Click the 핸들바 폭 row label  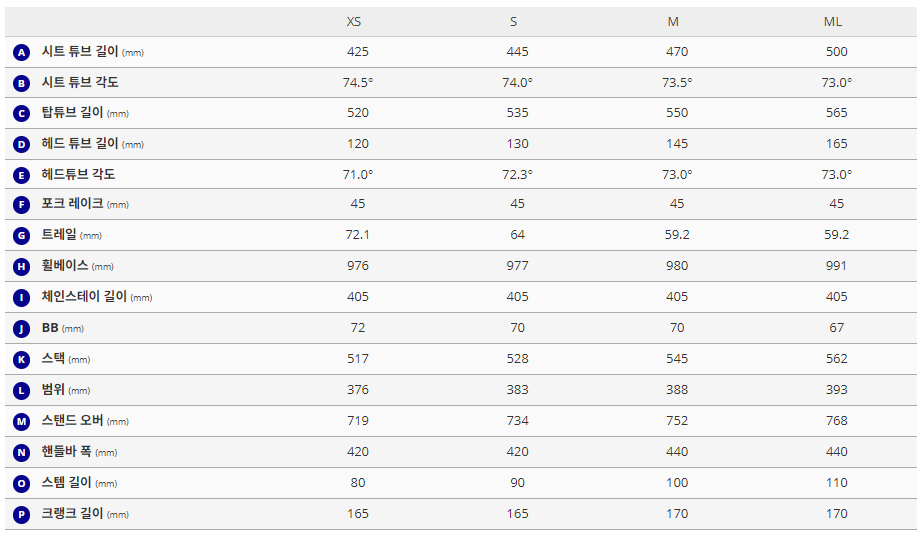[x=67, y=452]
